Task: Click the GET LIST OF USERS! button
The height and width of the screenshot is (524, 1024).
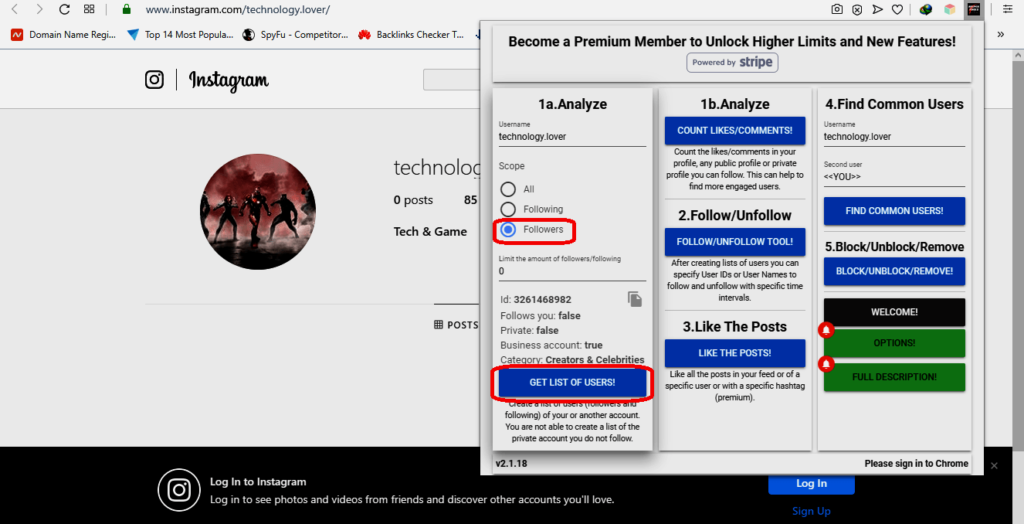Action: [x=572, y=382]
